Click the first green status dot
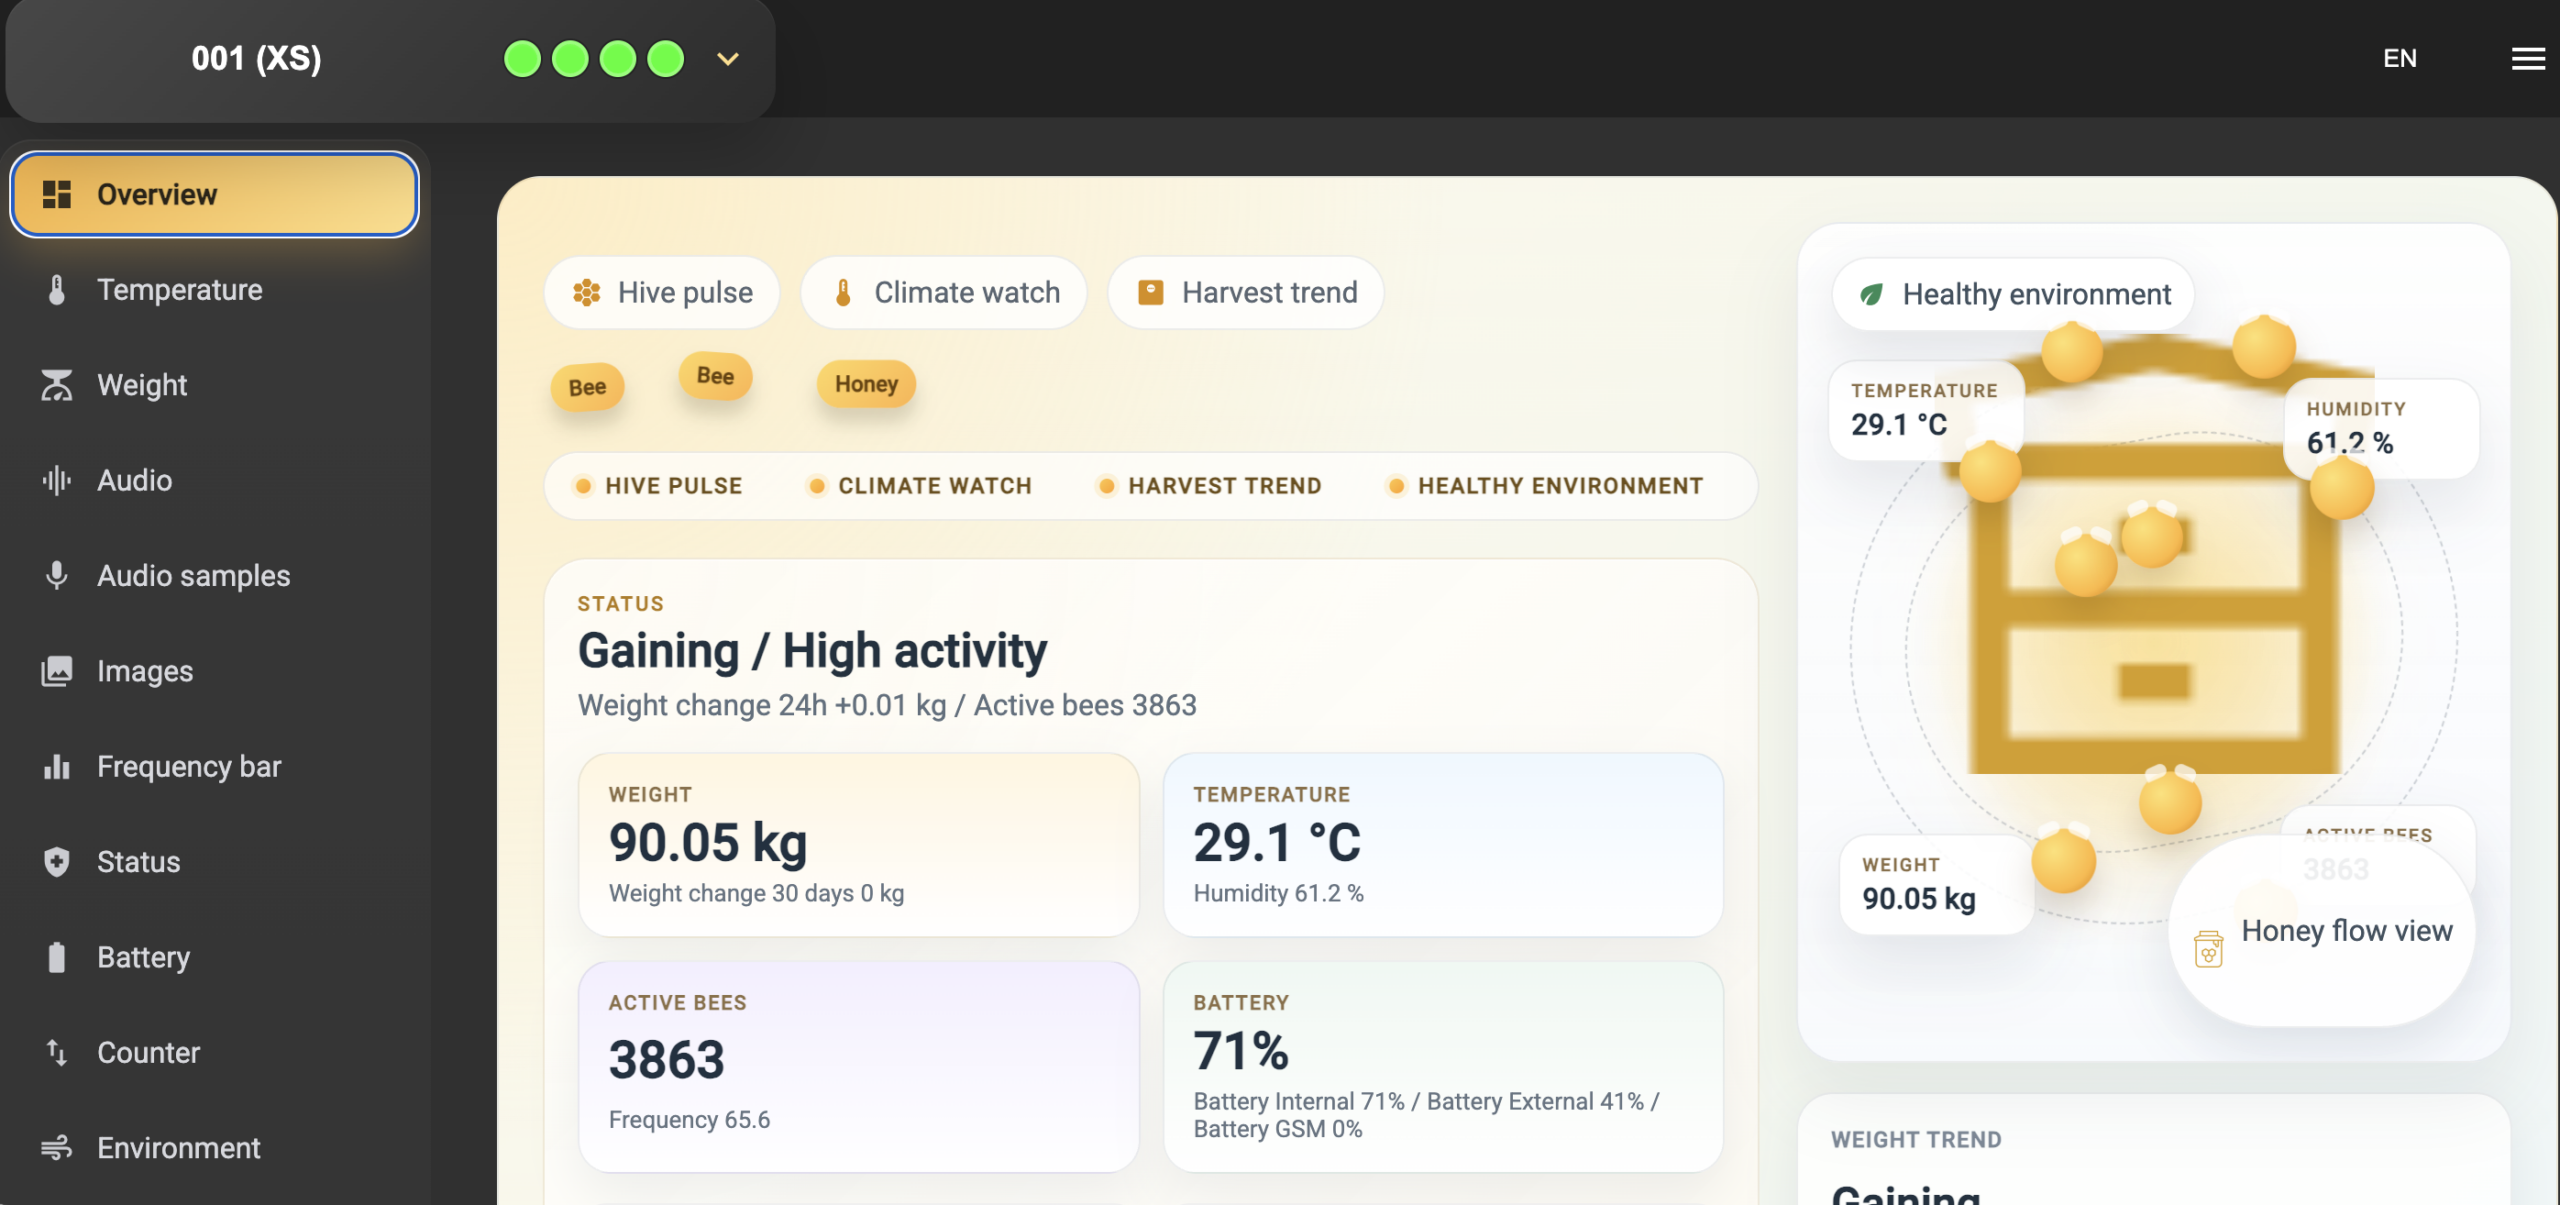Image resolution: width=2560 pixels, height=1205 pixels. pyautogui.click(x=522, y=59)
